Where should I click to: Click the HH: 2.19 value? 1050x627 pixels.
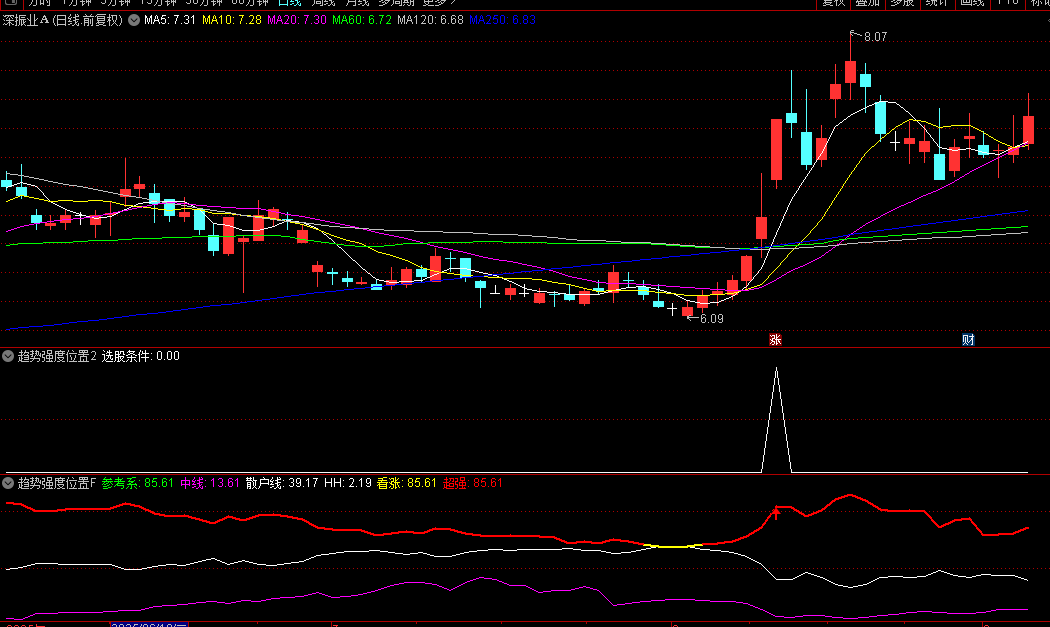[348, 483]
